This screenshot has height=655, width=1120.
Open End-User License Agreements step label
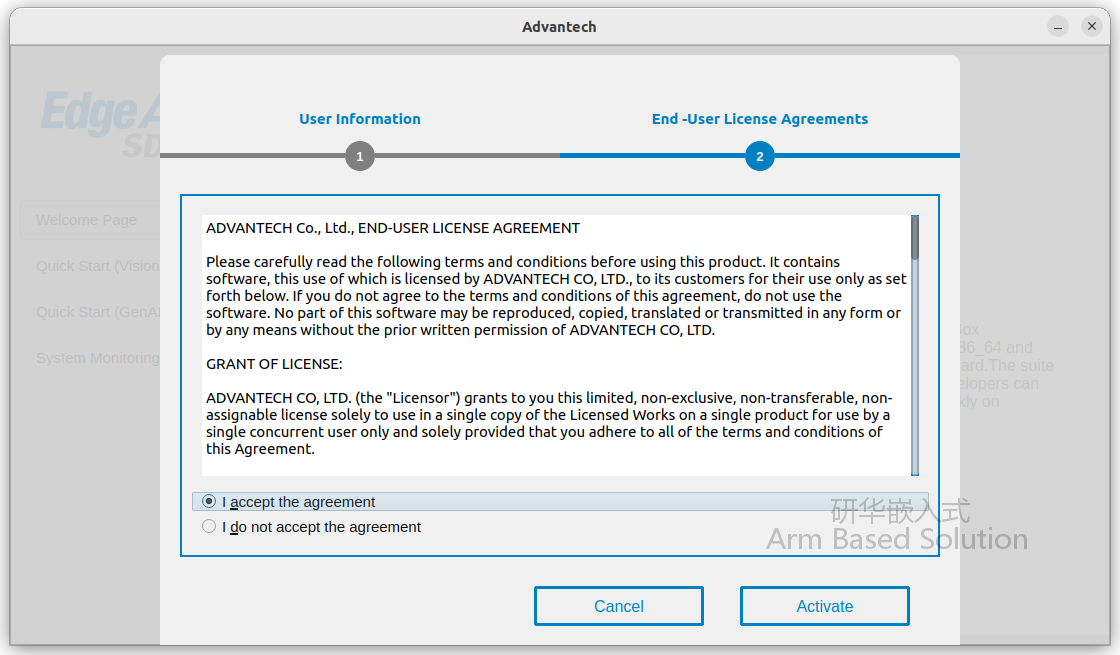click(x=760, y=119)
